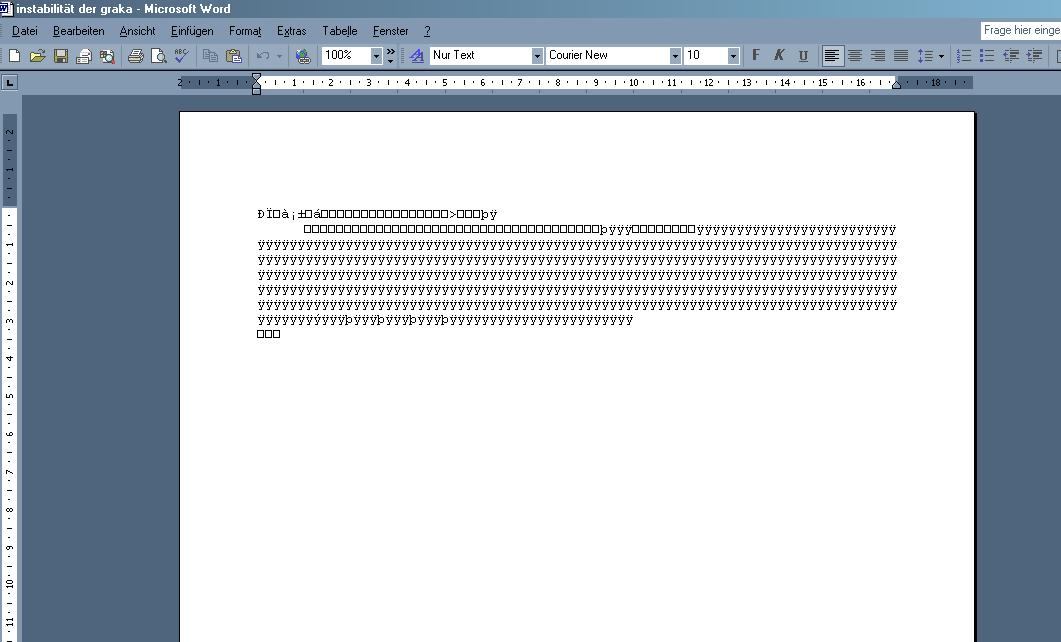
Task: Open the Datei menu
Action: [x=25, y=31]
